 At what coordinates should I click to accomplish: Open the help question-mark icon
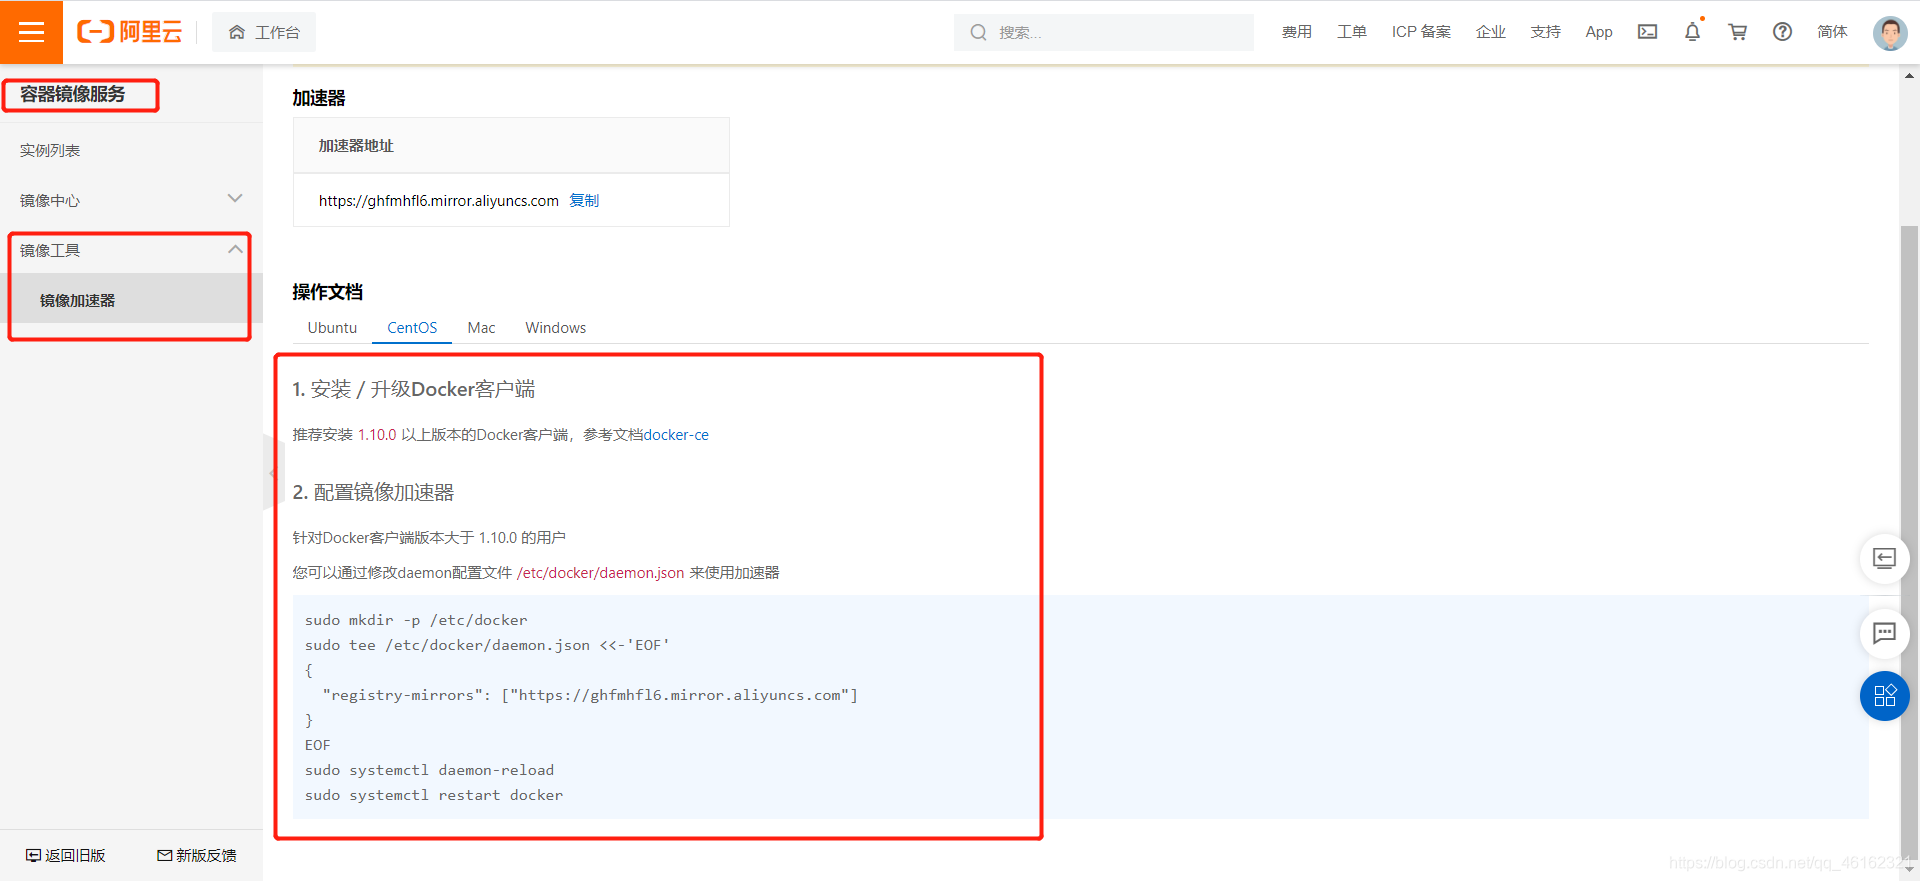point(1782,32)
